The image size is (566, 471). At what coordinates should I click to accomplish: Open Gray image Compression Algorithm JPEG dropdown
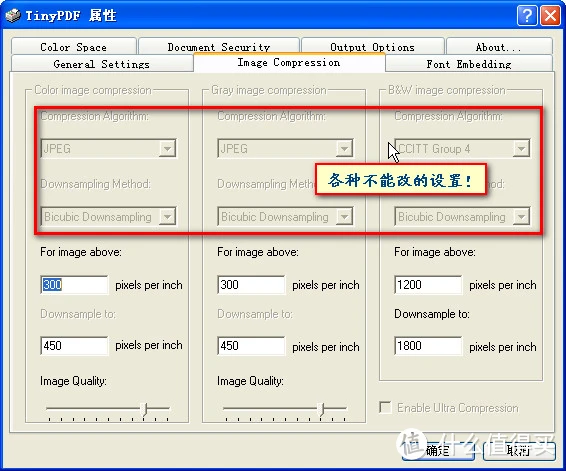[285, 148]
